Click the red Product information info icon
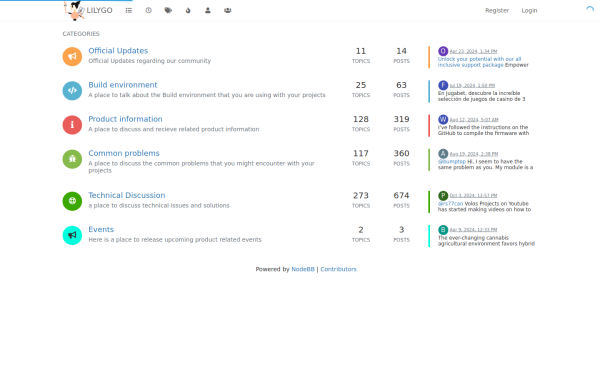 [72, 125]
